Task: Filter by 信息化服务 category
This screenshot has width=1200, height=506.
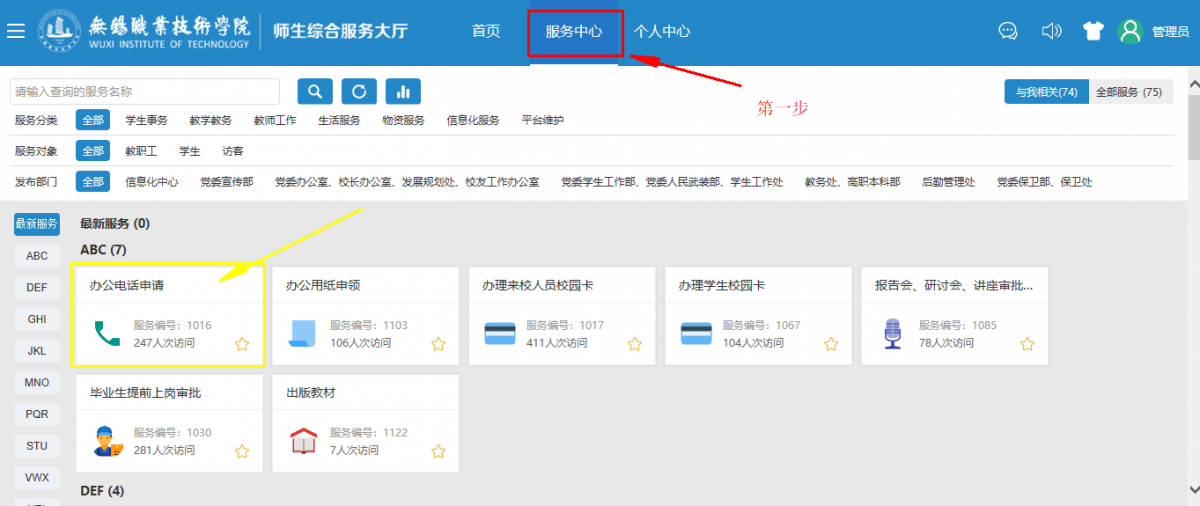Action: pos(473,120)
